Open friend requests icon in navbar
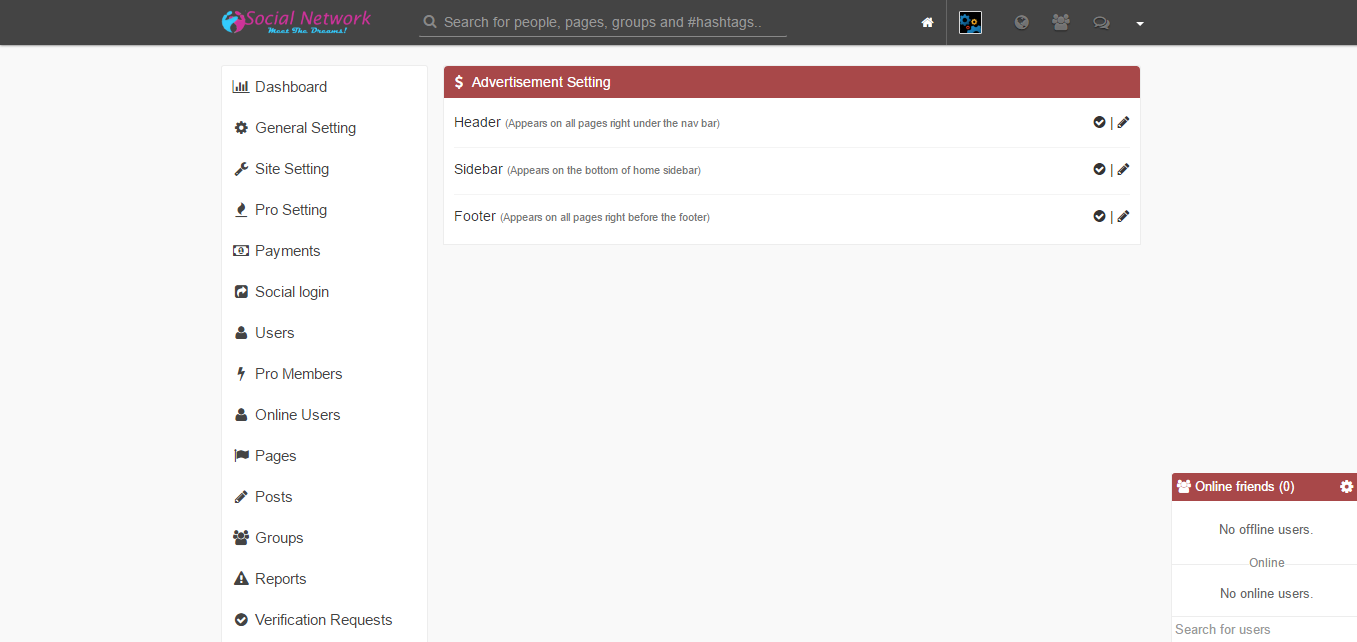Image resolution: width=1357 pixels, height=642 pixels. [x=1061, y=22]
